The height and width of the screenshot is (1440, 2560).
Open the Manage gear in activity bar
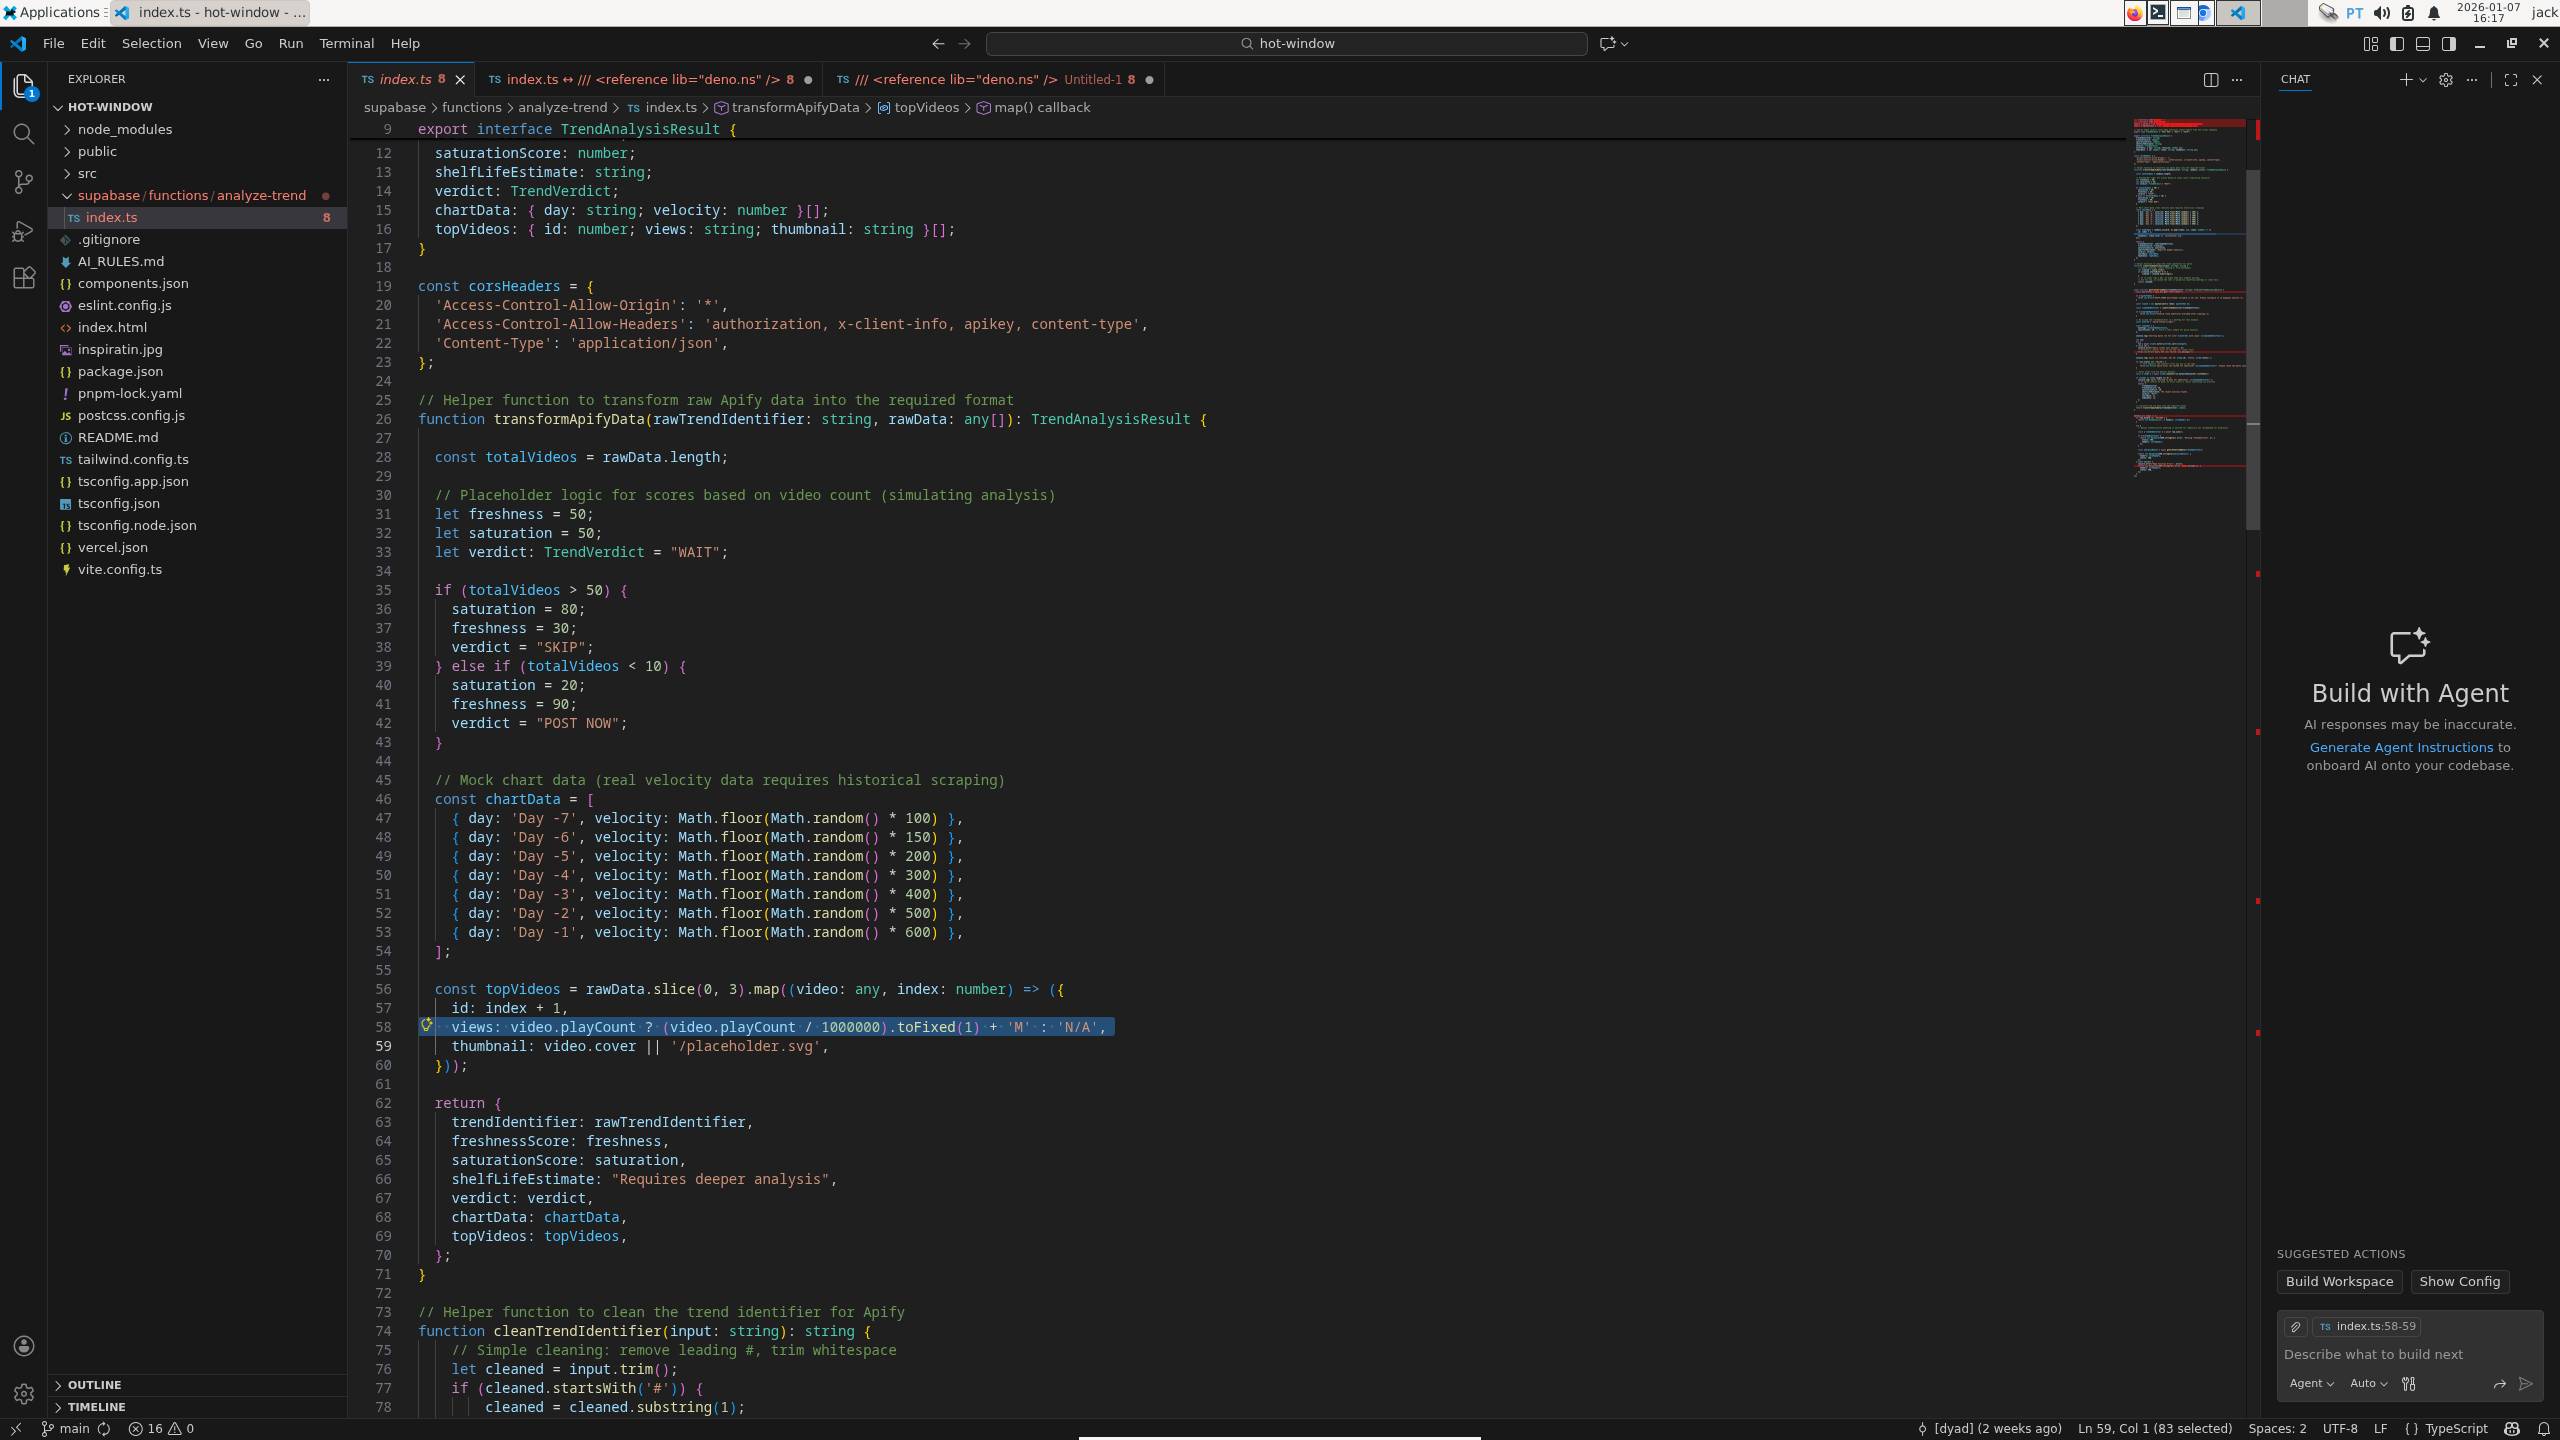(24, 1393)
